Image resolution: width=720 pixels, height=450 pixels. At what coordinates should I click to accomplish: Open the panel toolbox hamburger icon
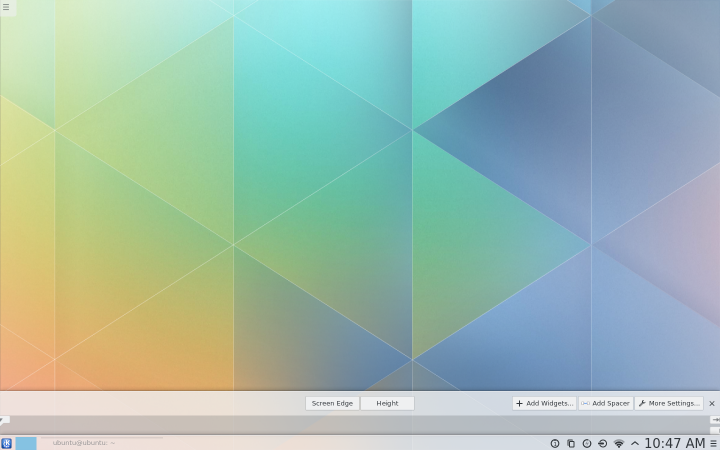(x=713, y=443)
